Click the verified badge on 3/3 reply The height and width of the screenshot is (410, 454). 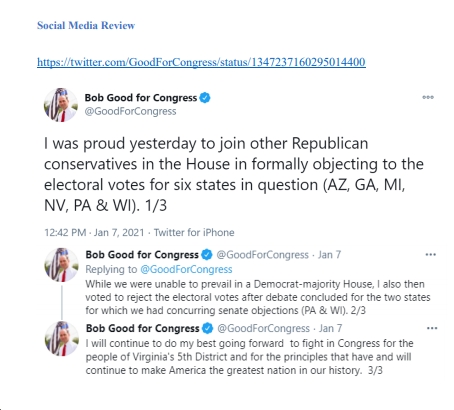click(208, 328)
